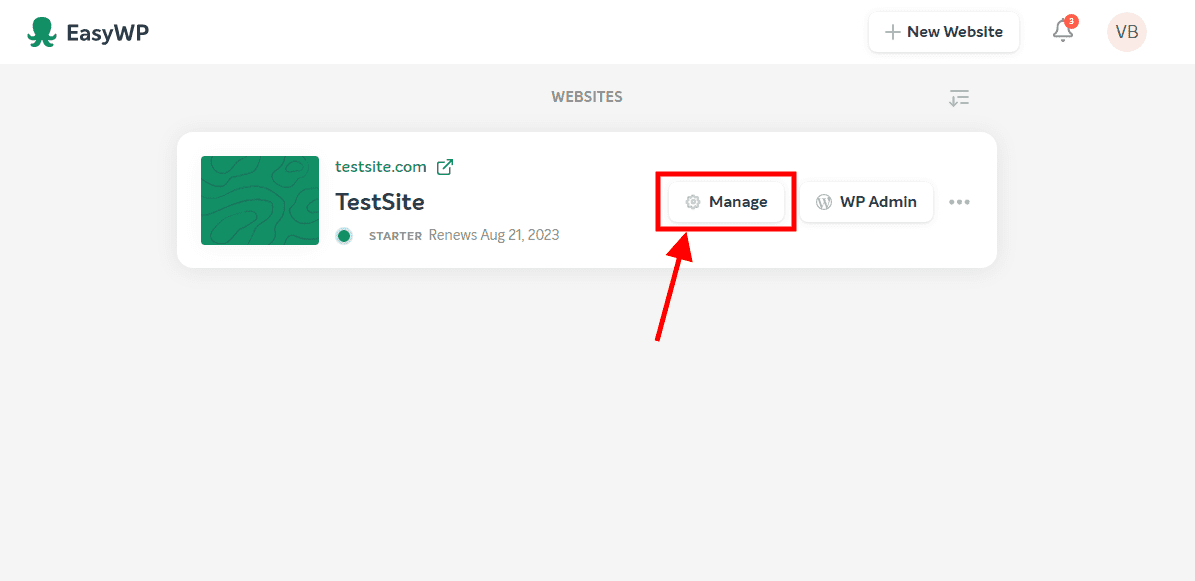
Task: Click the plus icon in New Website
Action: click(x=893, y=31)
